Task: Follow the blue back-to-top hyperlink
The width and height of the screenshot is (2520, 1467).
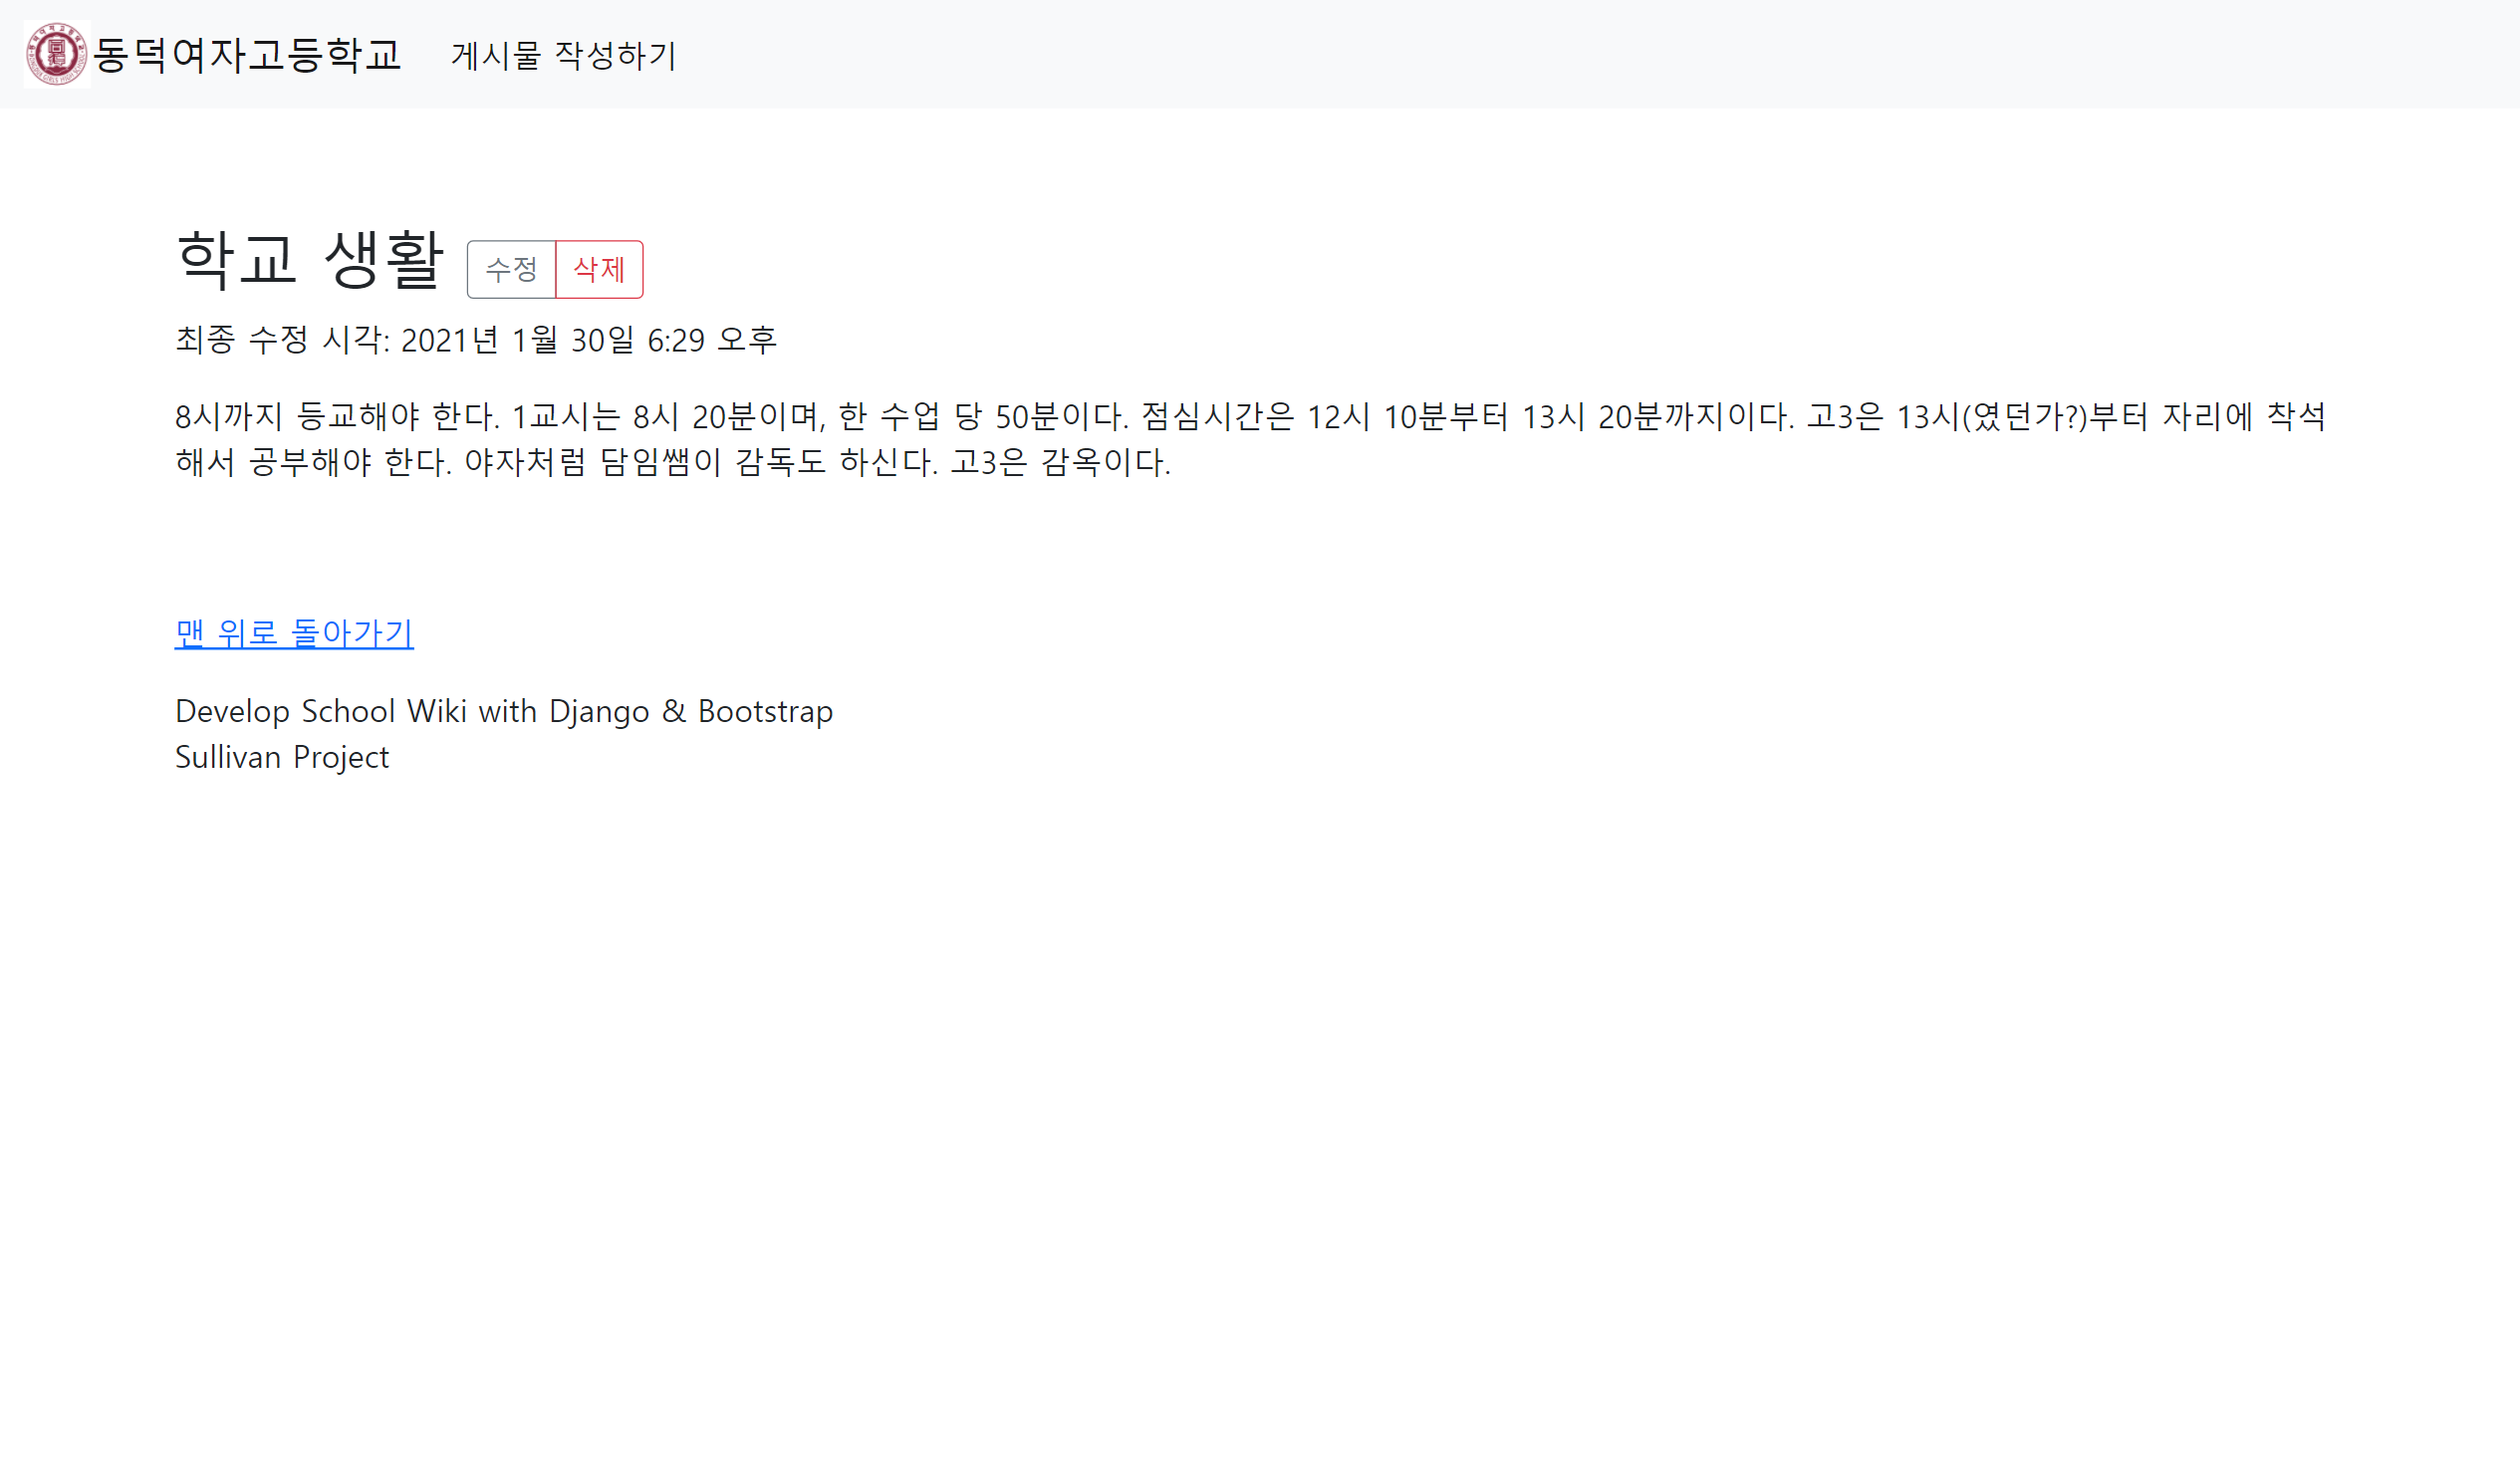Action: click(293, 632)
